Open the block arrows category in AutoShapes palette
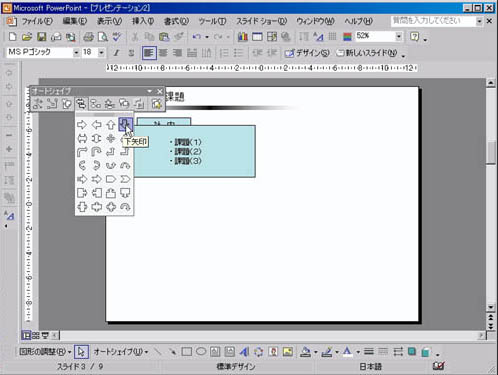Viewport: 498px width, 375px height. click(81, 104)
